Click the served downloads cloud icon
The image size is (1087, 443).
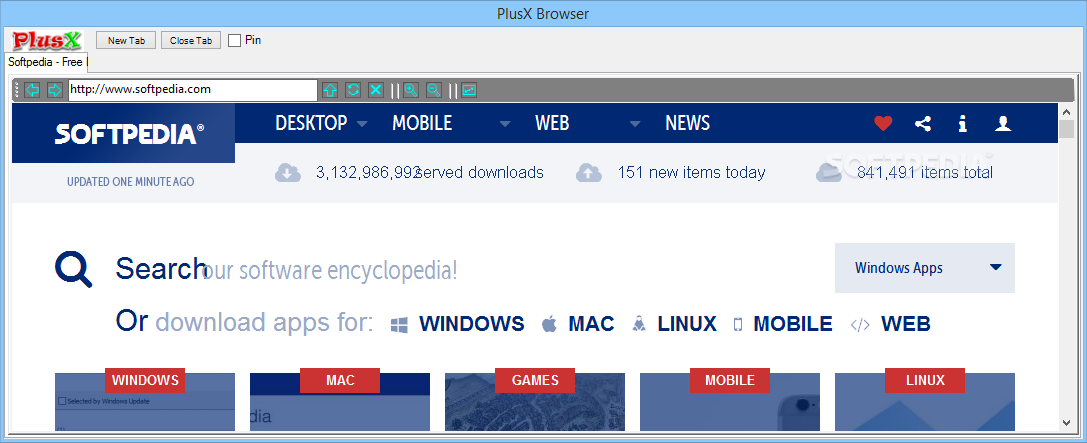[288, 173]
